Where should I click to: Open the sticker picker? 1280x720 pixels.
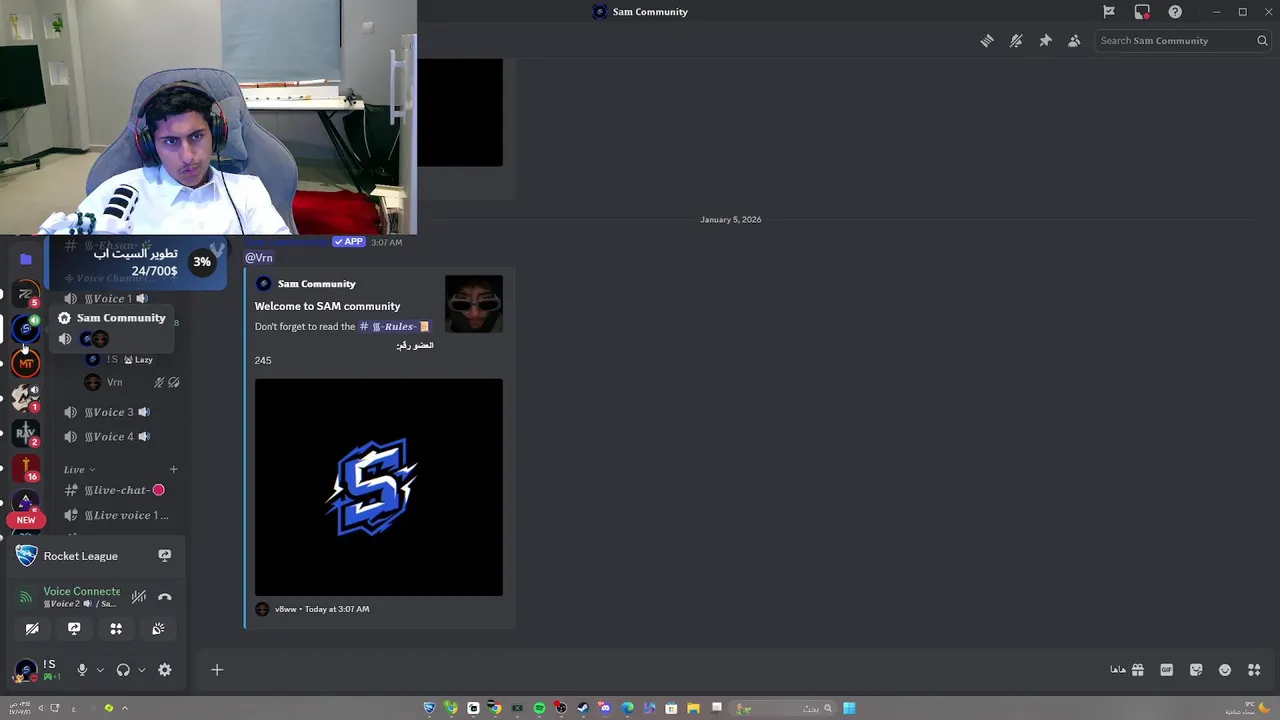tap(1196, 670)
